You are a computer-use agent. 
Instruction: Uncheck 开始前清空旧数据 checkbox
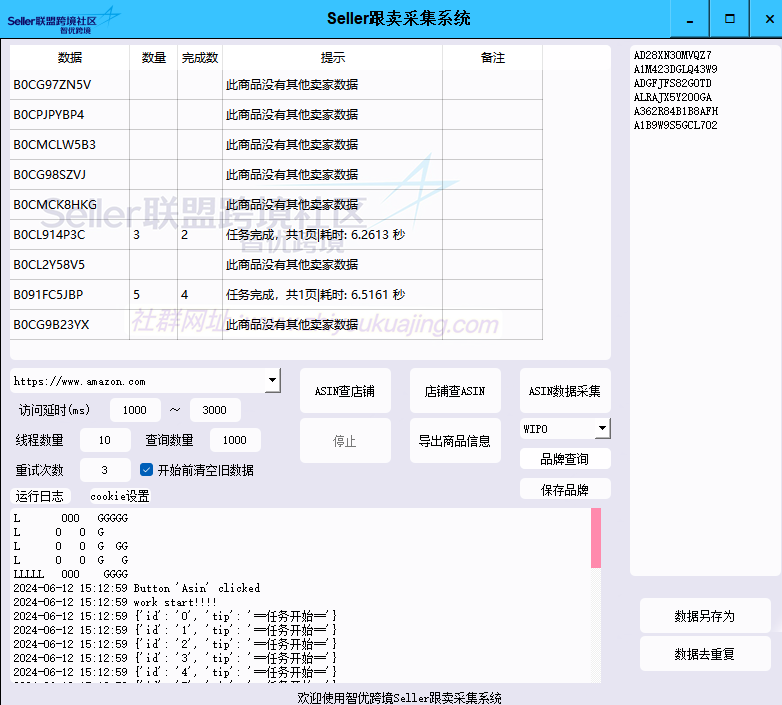[x=146, y=470]
